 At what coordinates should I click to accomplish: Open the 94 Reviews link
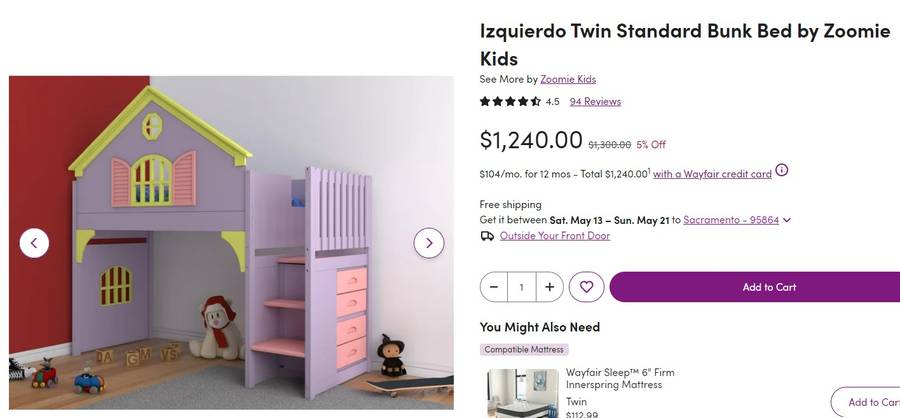coord(595,102)
